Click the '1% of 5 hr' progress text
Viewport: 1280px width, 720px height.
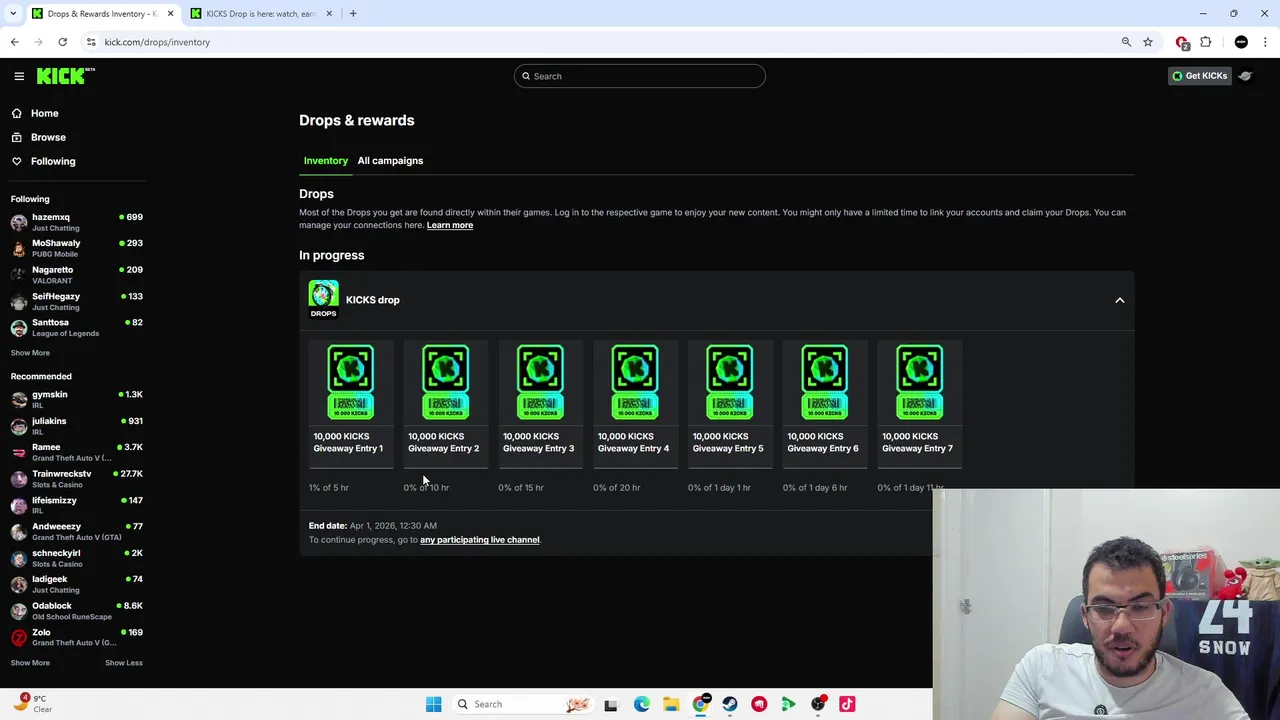coord(329,487)
